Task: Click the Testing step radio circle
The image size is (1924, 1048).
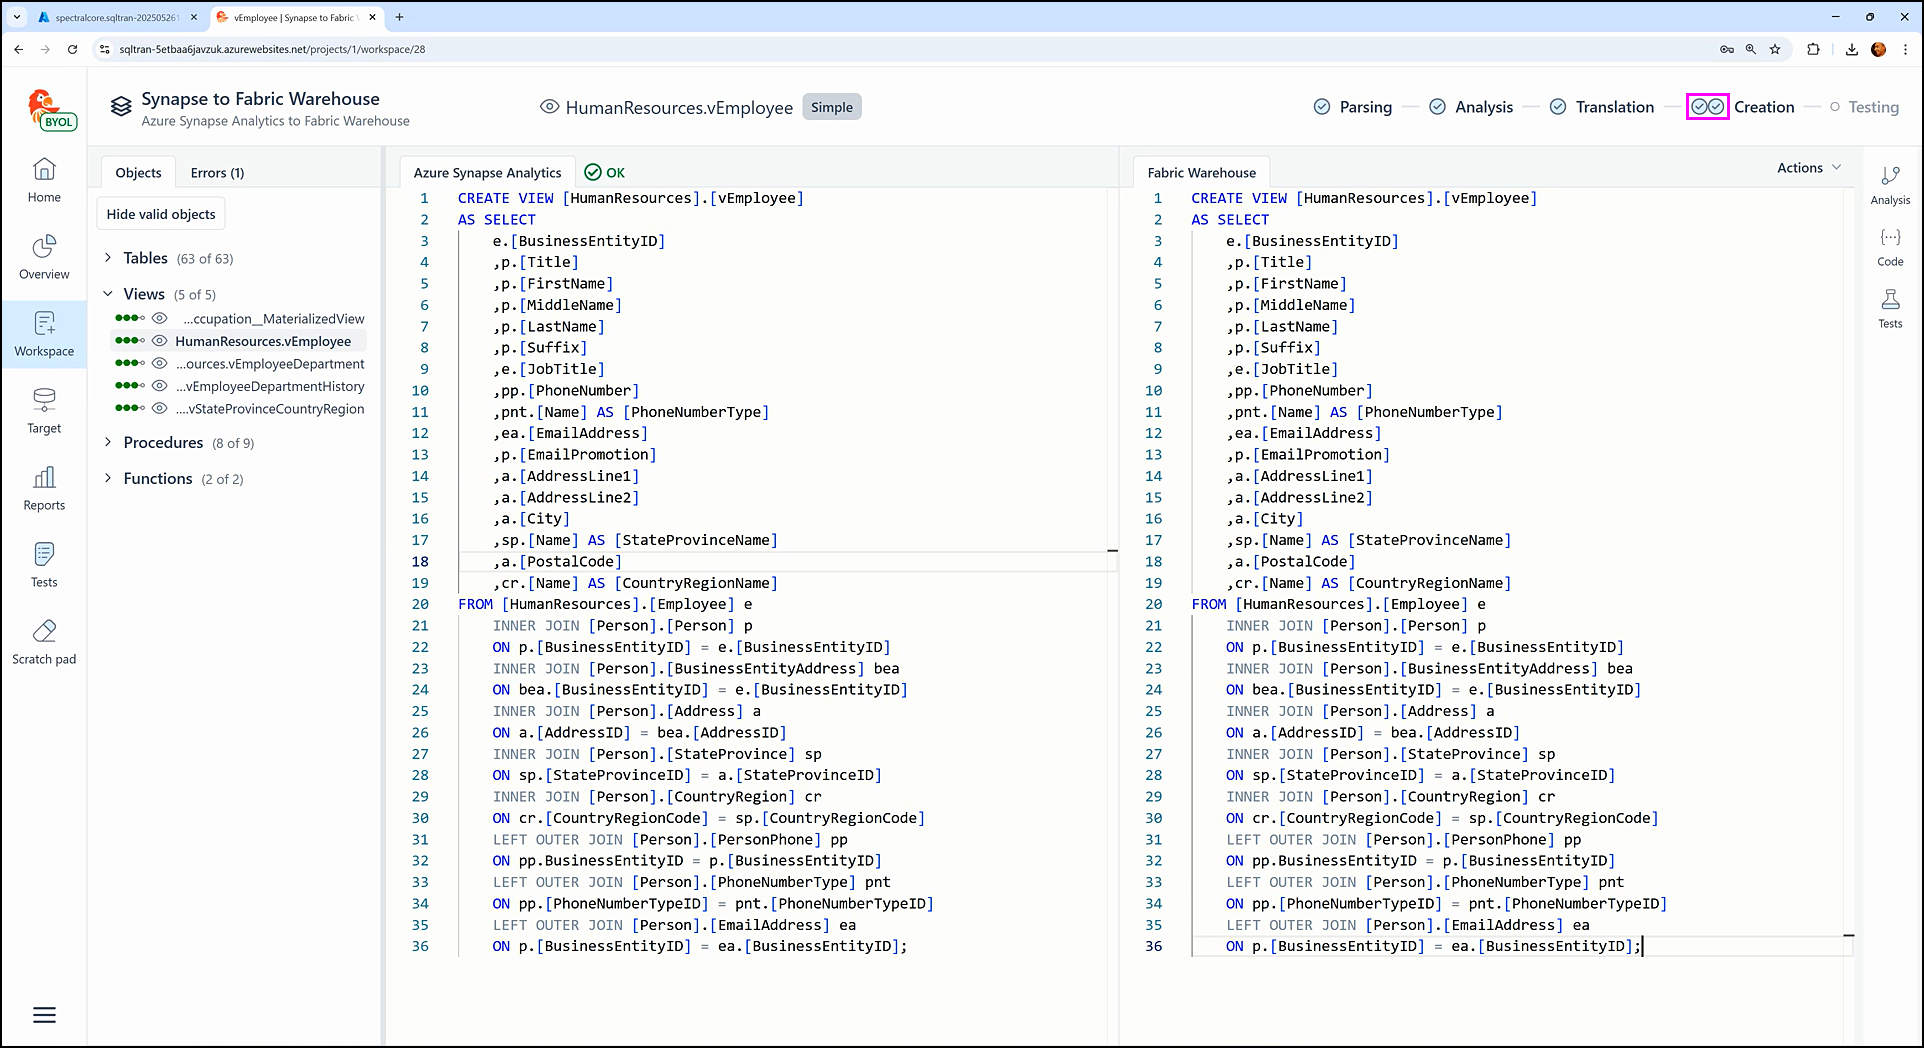Action: [x=1834, y=107]
